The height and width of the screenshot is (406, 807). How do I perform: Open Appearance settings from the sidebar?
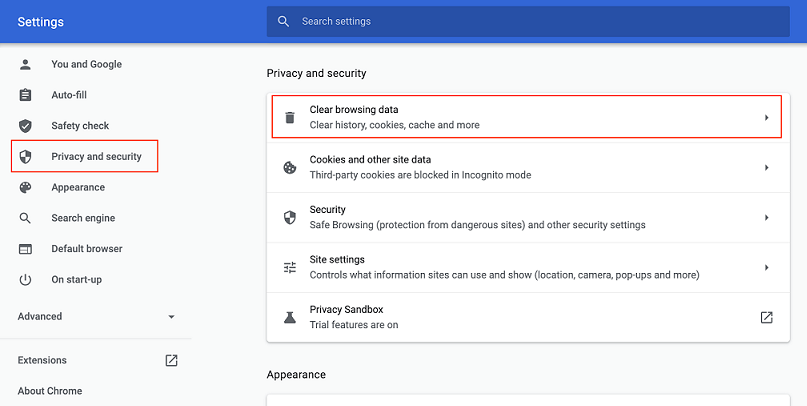click(x=78, y=187)
